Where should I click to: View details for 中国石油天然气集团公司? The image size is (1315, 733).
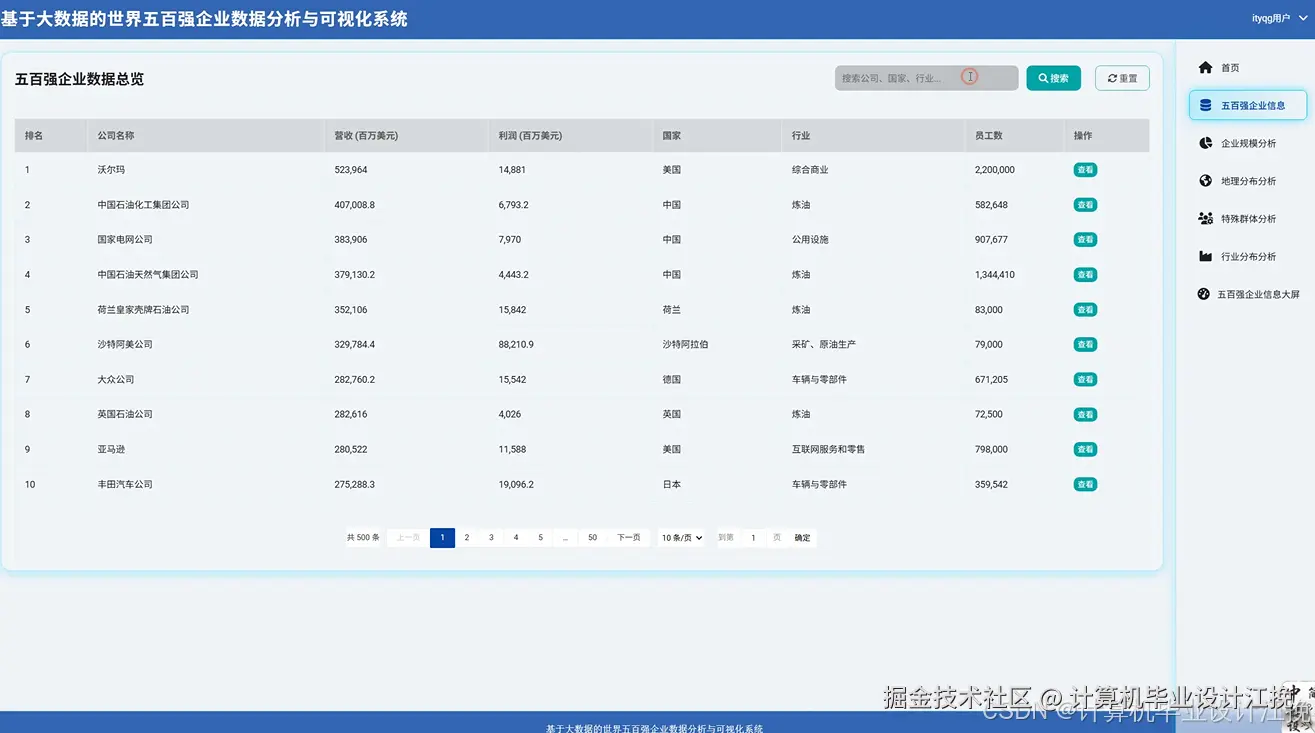[1085, 275]
